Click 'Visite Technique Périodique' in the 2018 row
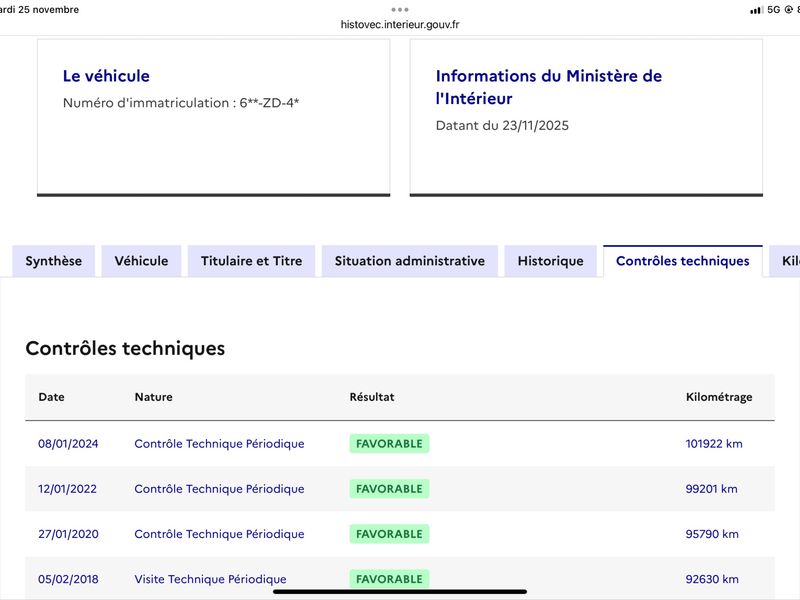Viewport: 800px width, 600px height. [210, 579]
